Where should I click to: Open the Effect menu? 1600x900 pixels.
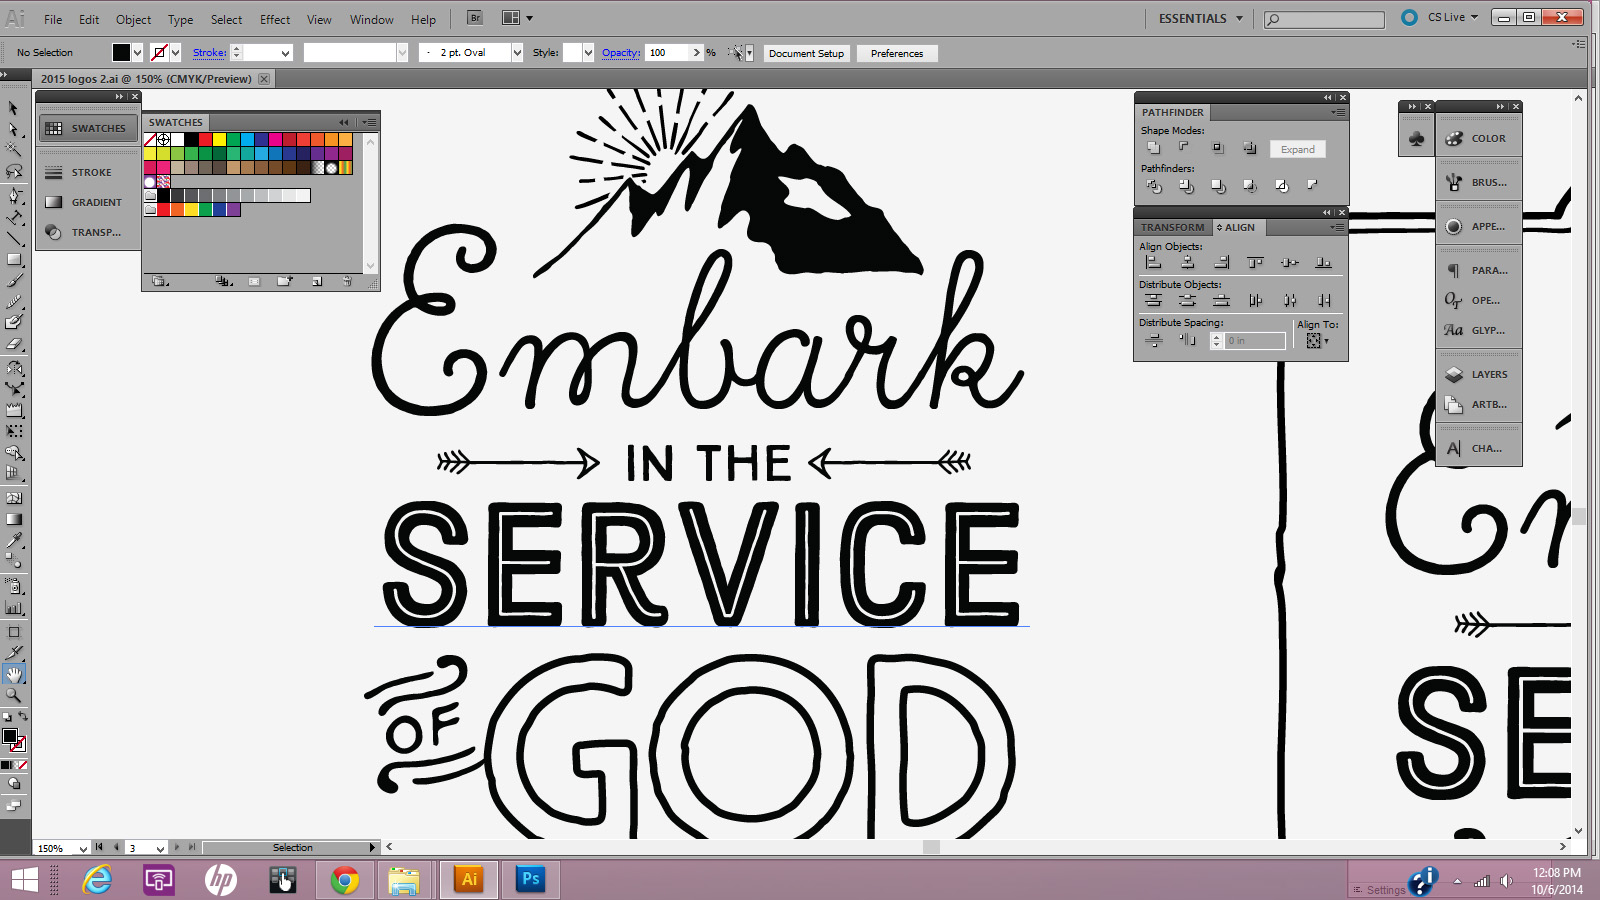tap(275, 19)
